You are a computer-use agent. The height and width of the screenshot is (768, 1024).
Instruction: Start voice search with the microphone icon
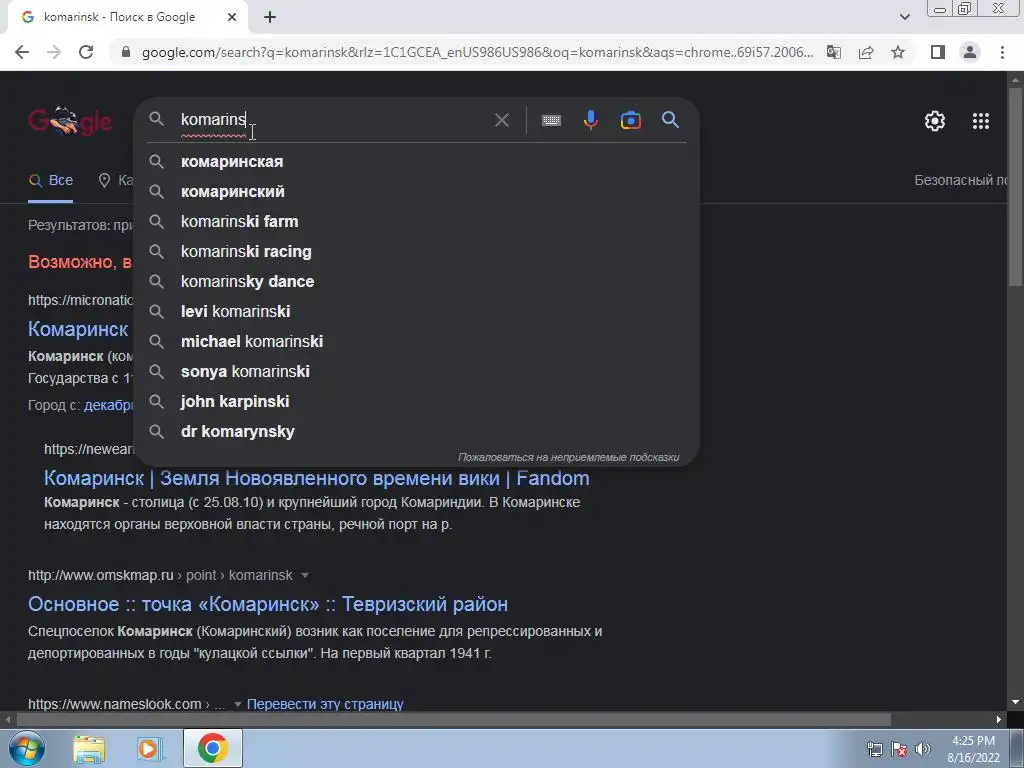[590, 120]
